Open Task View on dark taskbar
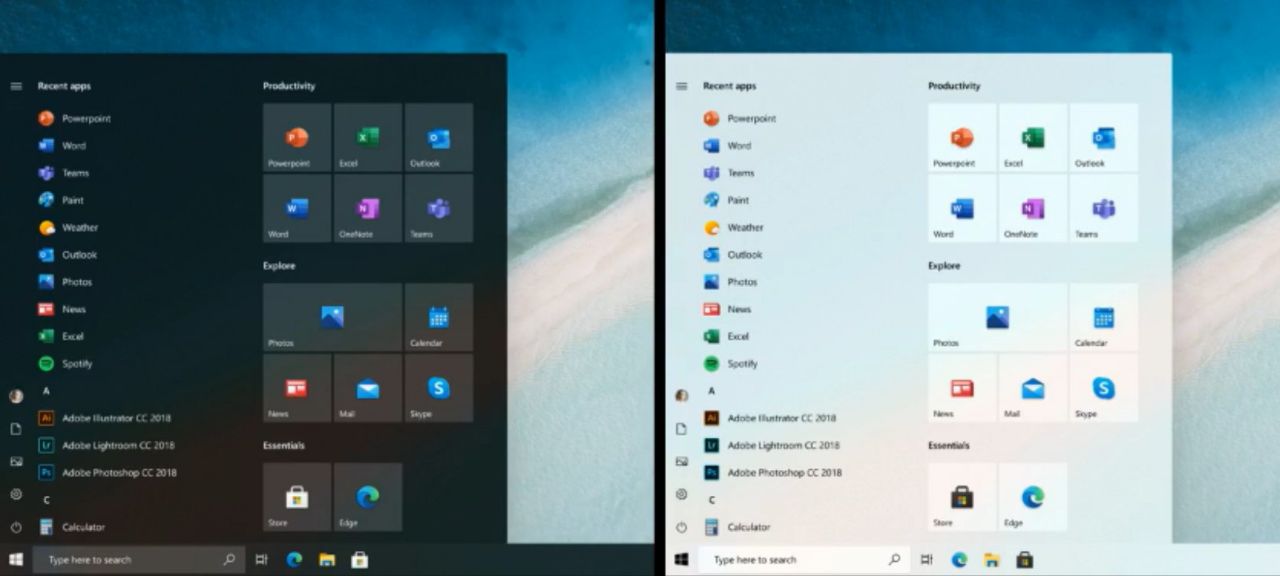This screenshot has height=576, width=1280. click(x=262, y=560)
